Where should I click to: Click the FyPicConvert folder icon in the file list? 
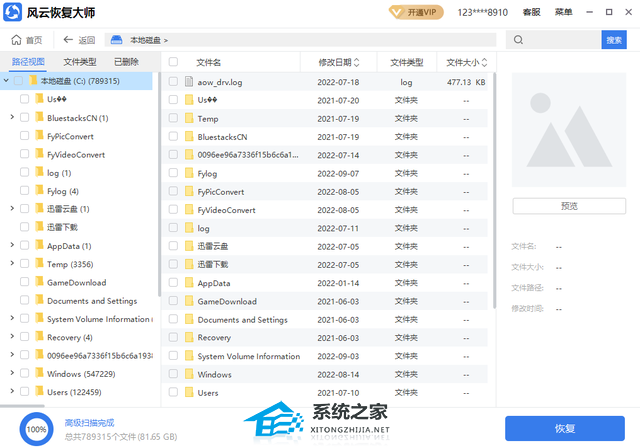tap(189, 191)
